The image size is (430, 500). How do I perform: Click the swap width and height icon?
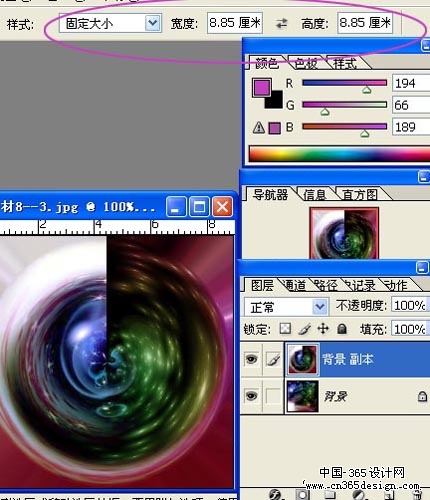[x=282, y=23]
